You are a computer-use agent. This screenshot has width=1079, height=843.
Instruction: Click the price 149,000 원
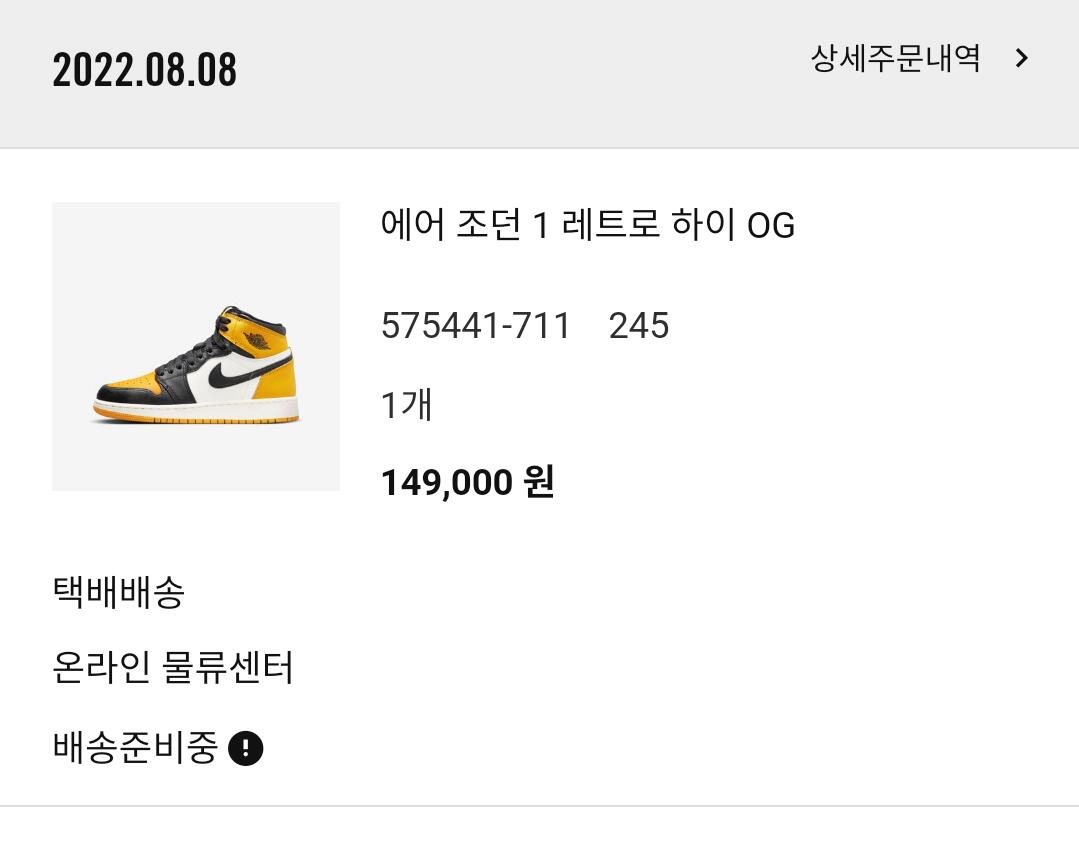click(467, 482)
